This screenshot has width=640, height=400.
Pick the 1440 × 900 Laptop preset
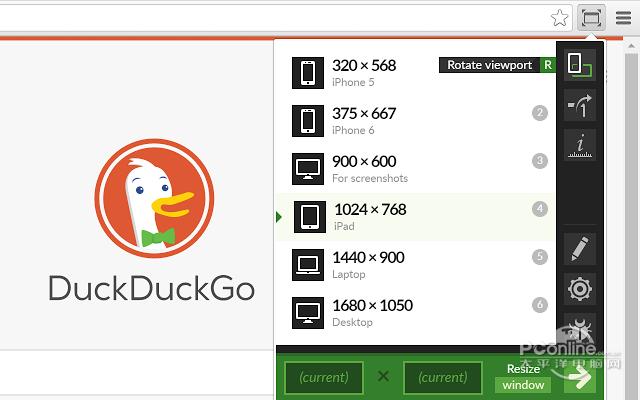(x=416, y=265)
